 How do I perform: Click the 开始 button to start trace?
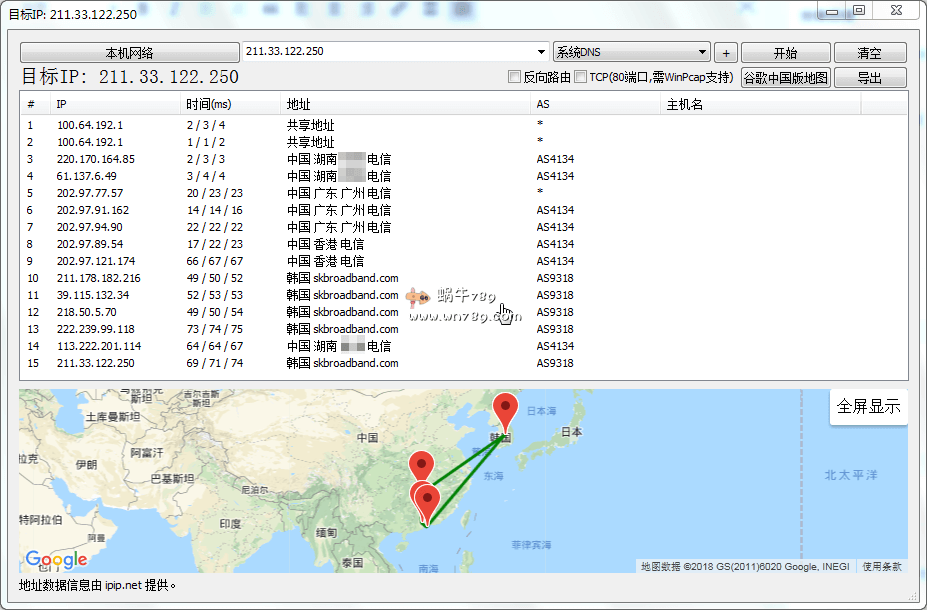coord(785,53)
